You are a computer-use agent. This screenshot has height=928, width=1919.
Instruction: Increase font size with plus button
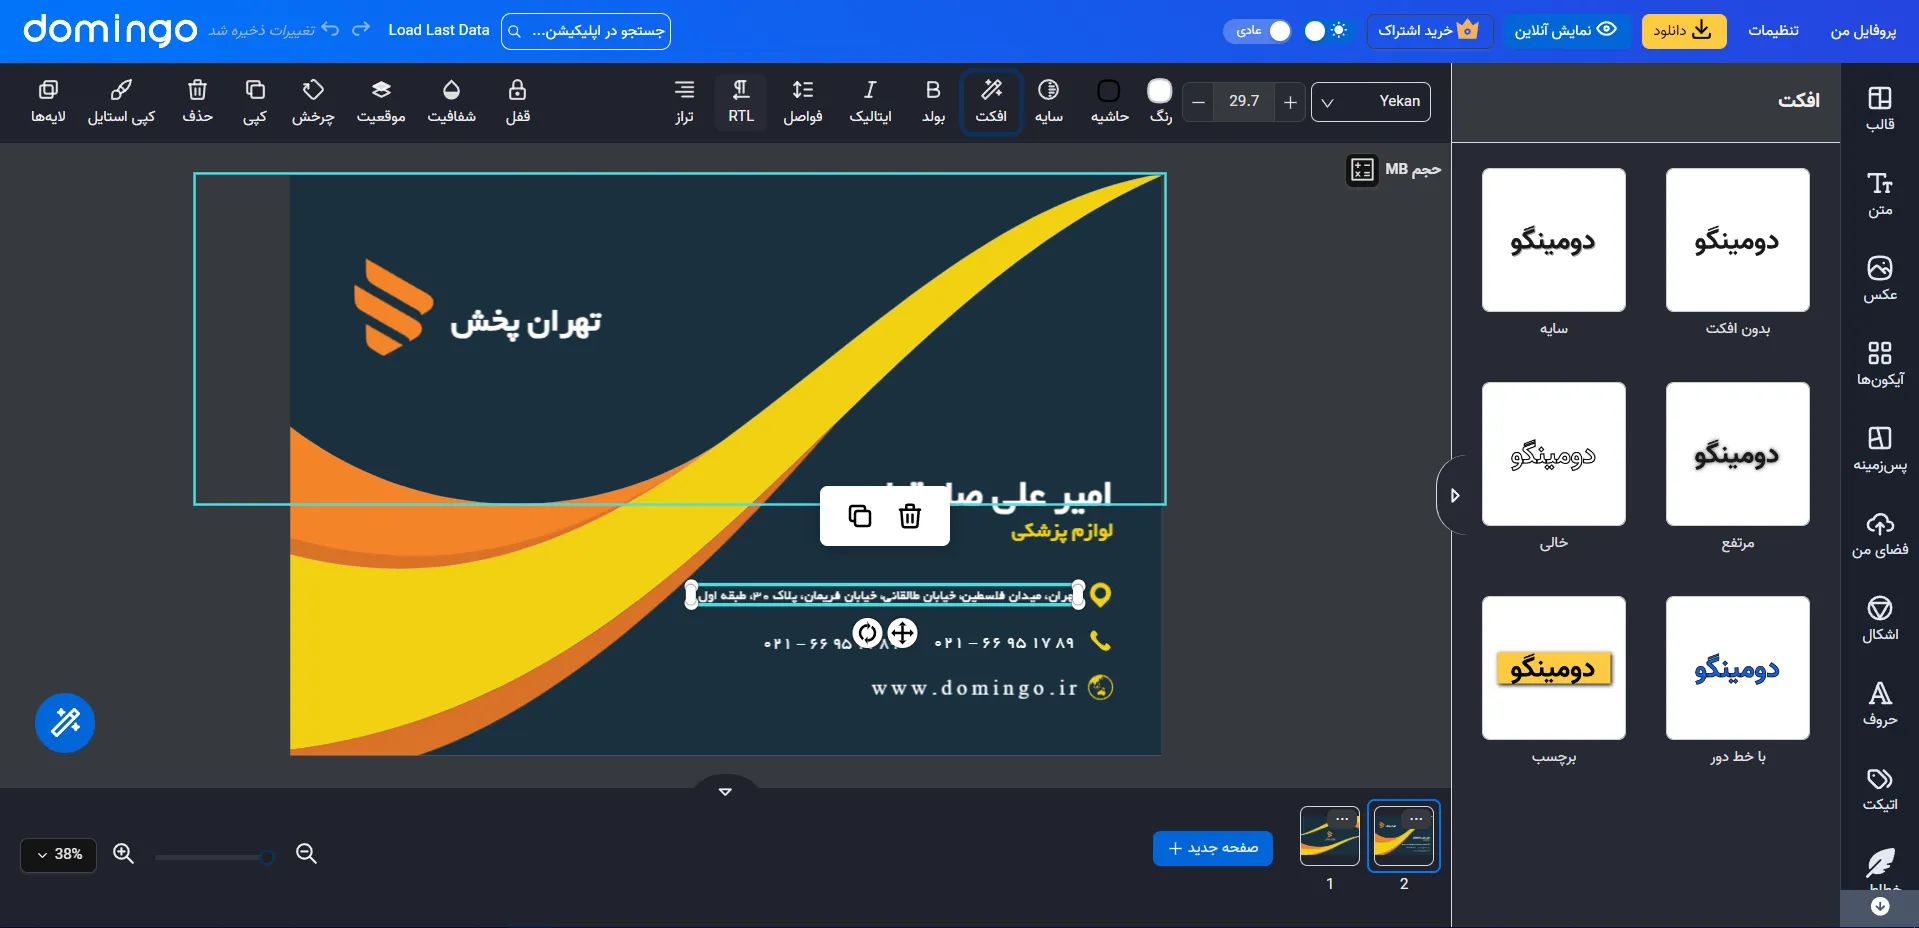[1290, 102]
